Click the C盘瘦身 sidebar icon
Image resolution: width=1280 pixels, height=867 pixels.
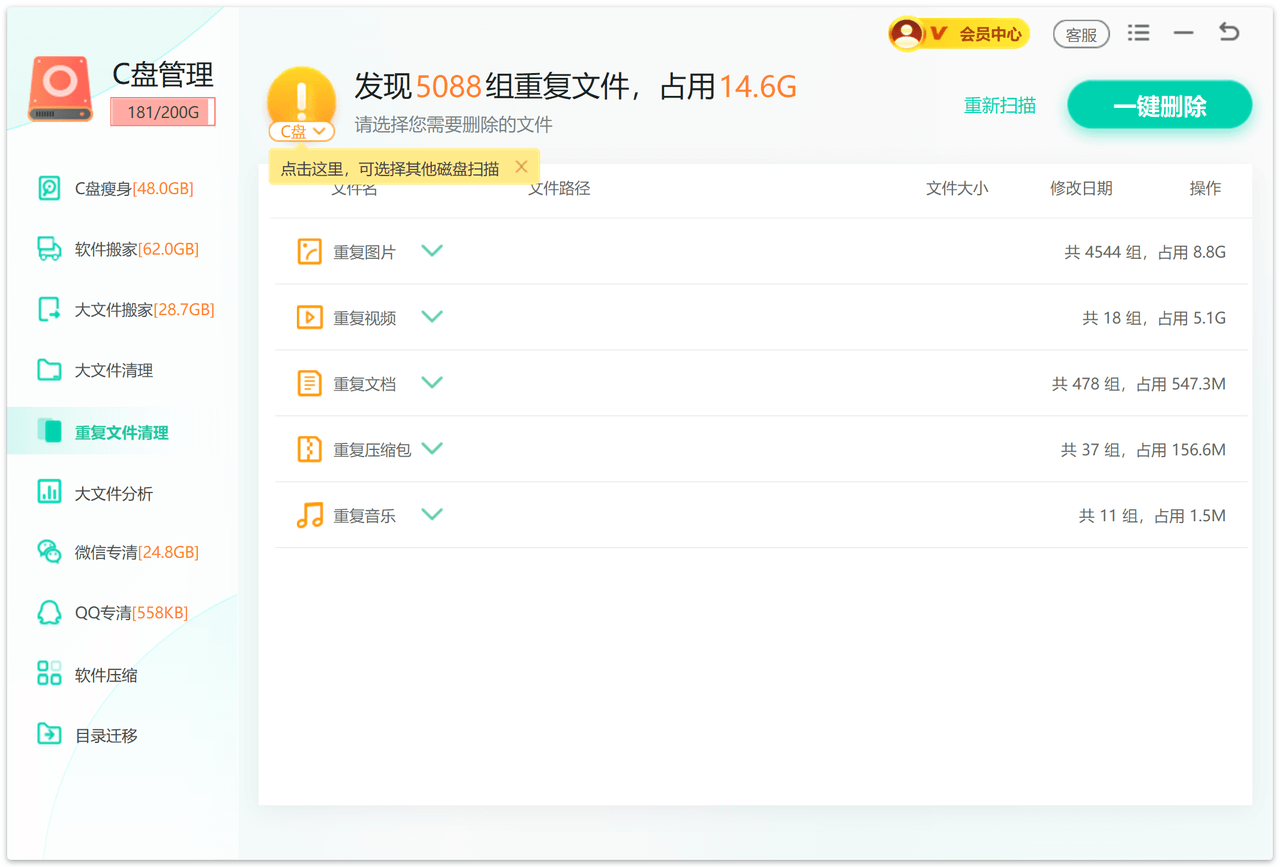49,188
